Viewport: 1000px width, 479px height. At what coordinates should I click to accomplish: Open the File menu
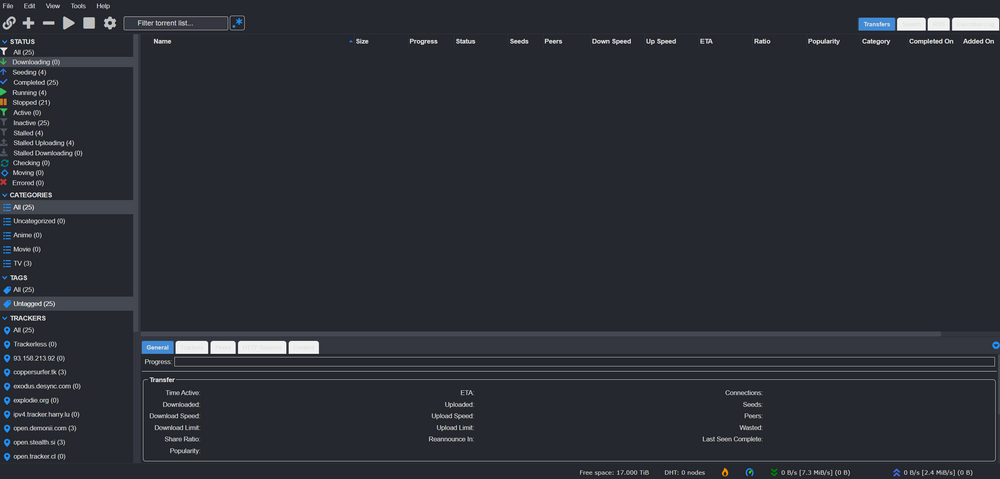8,6
